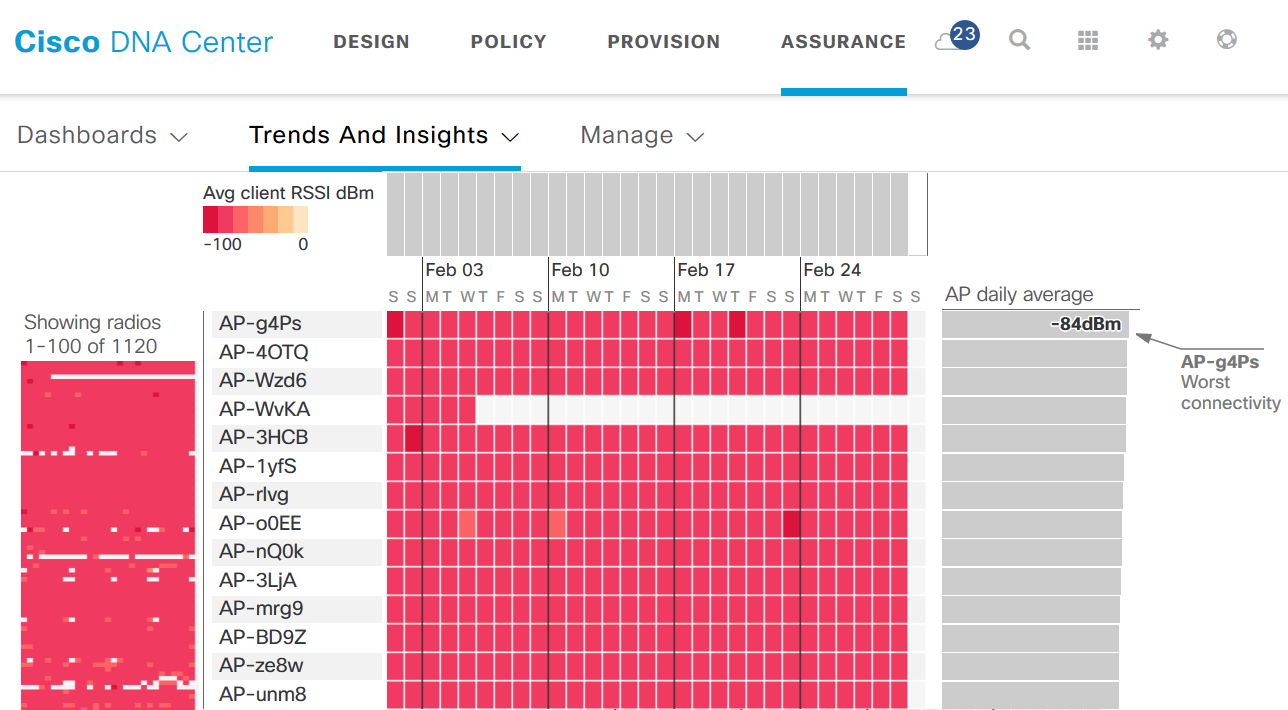Image resolution: width=1288 pixels, height=710 pixels.
Task: Select the AP-WvKA row label
Action: (x=264, y=409)
